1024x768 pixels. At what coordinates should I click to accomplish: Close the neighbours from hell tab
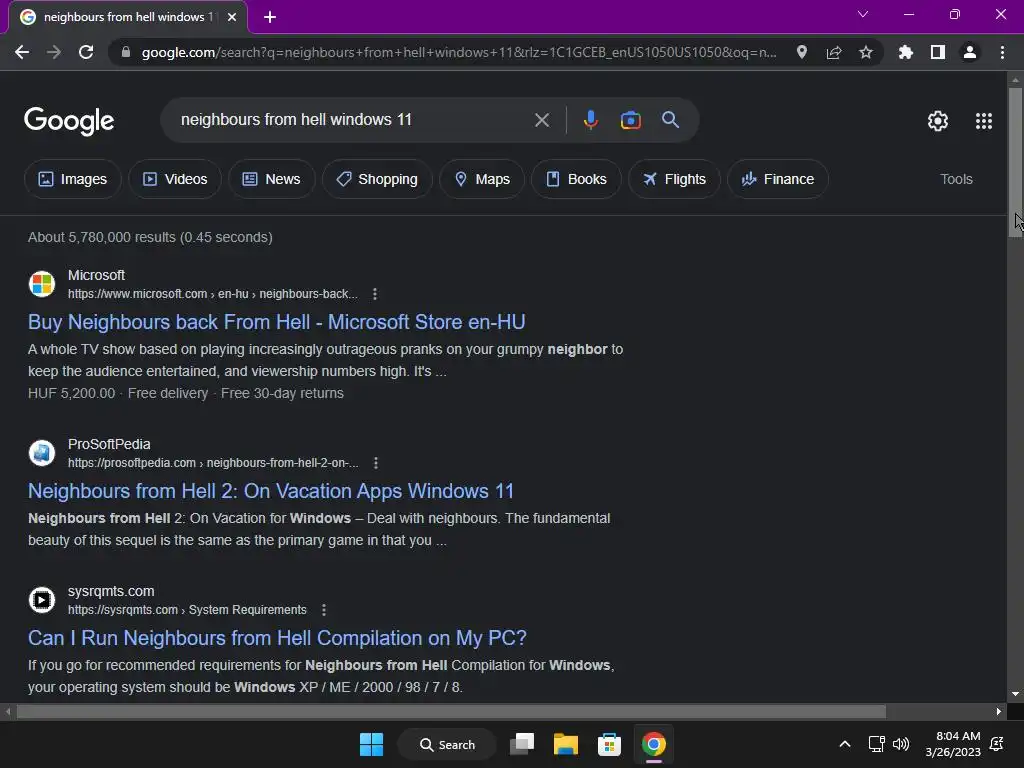[232, 17]
